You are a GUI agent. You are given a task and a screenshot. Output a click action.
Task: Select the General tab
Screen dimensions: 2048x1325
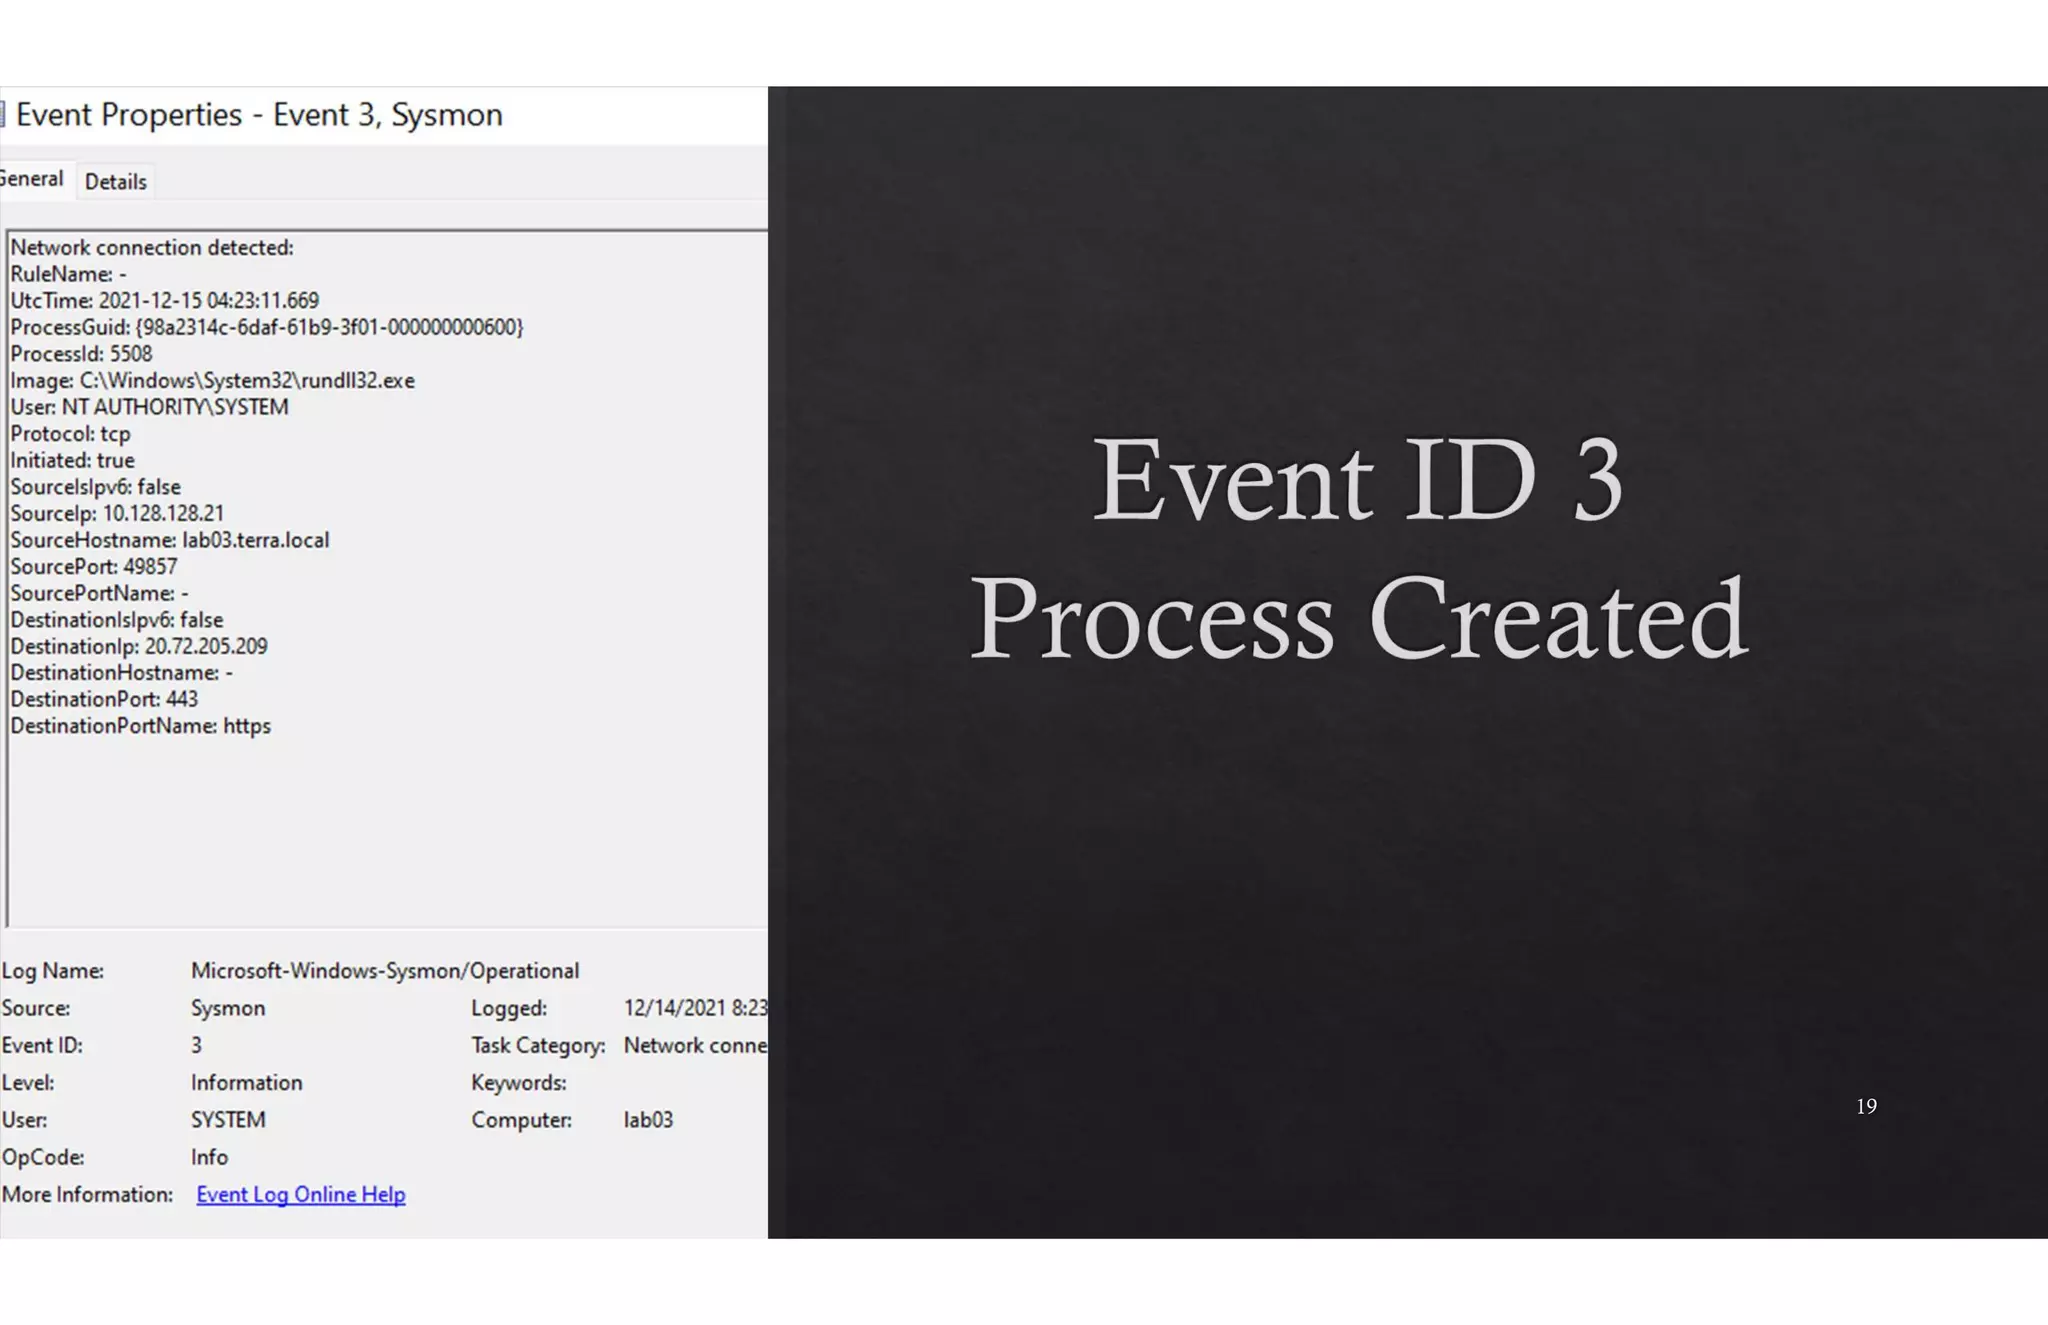[x=32, y=179]
